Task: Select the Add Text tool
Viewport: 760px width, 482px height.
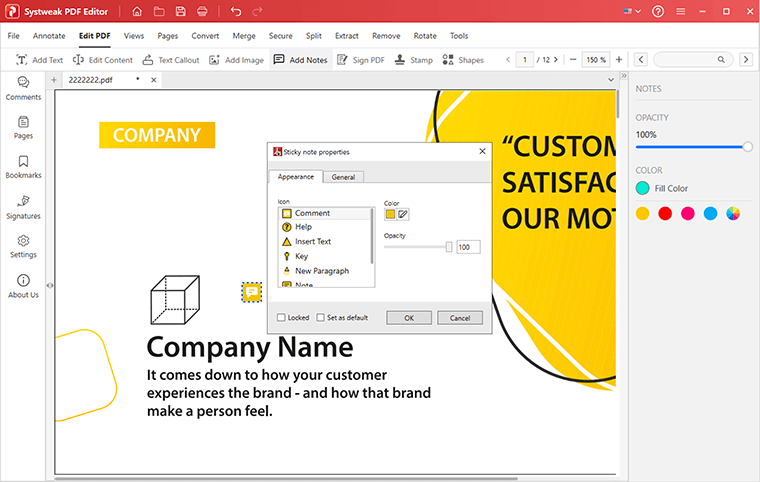Action: tap(39, 60)
